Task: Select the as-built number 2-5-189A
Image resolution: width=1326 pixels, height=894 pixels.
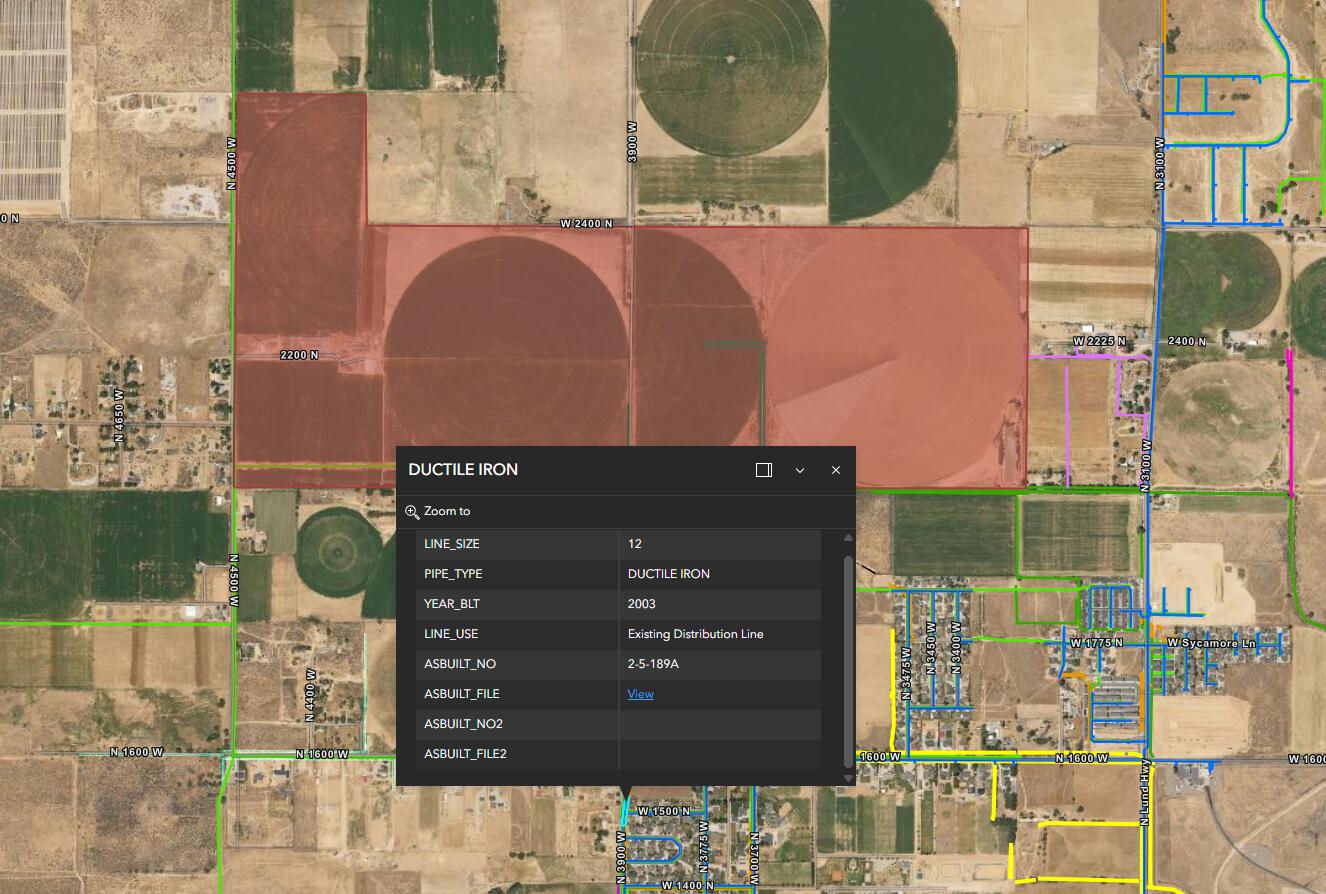Action: 654,664
